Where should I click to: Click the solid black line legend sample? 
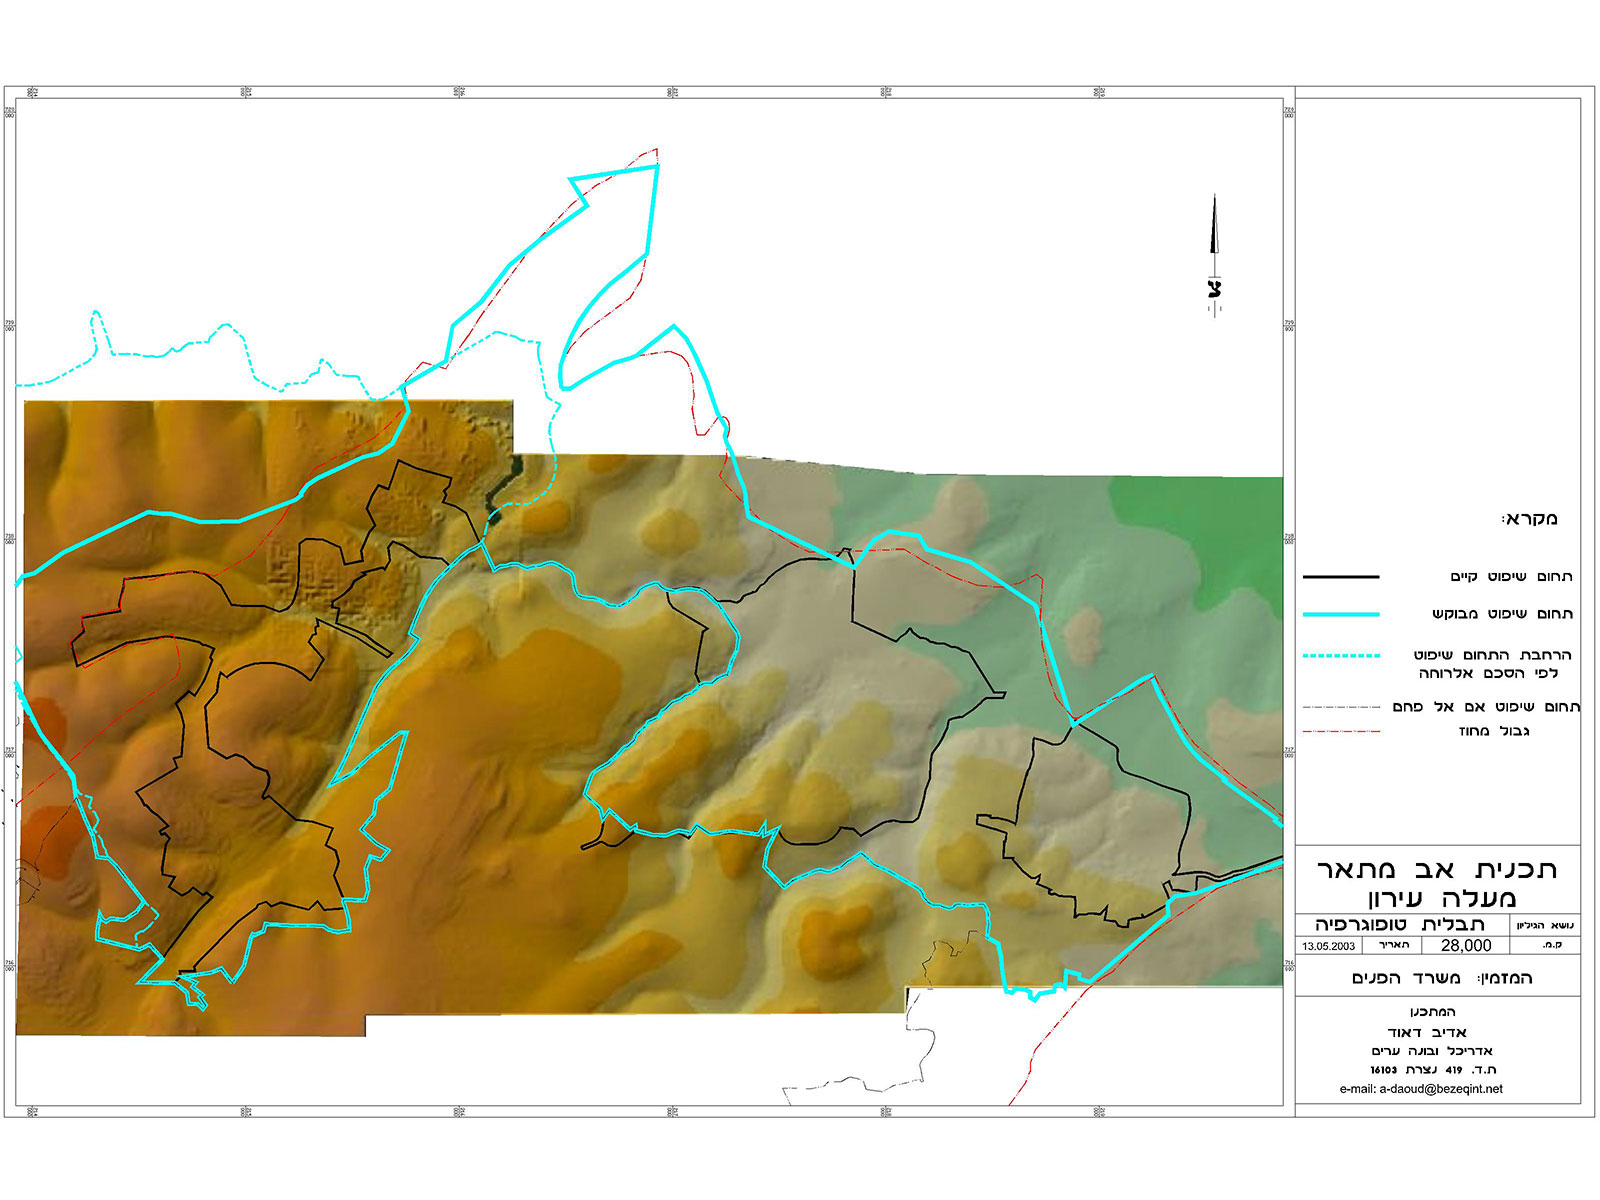tap(1341, 577)
